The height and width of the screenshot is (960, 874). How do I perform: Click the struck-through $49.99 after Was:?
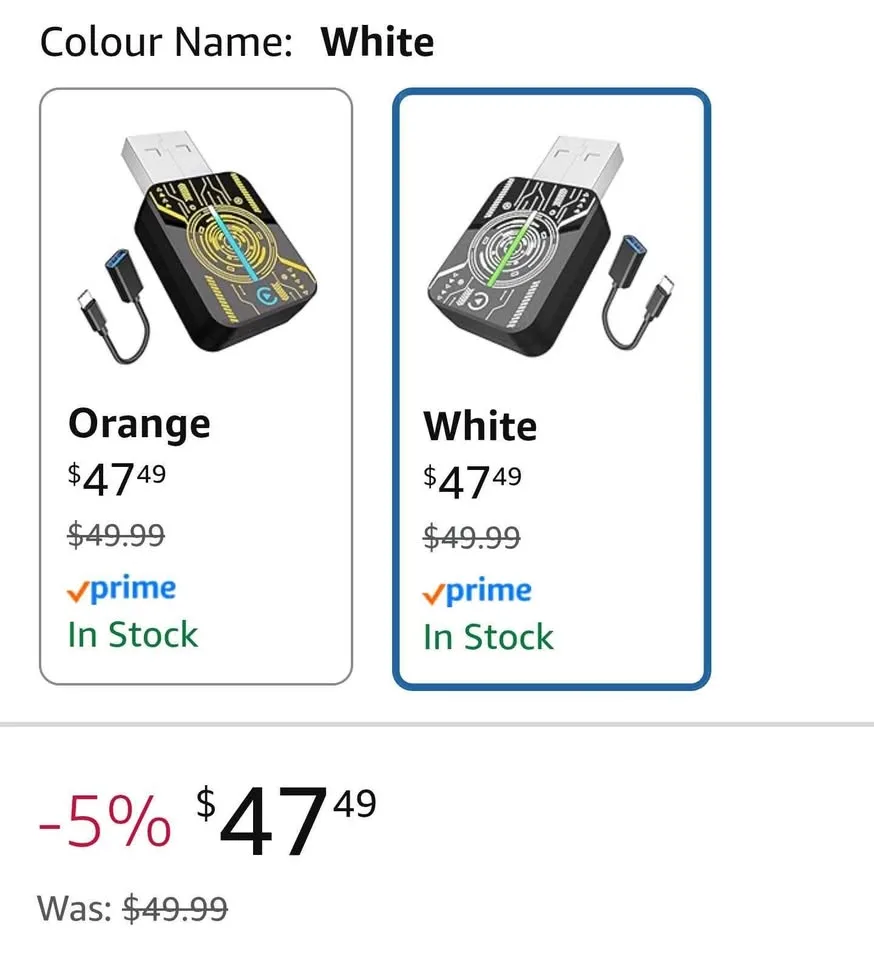point(175,908)
